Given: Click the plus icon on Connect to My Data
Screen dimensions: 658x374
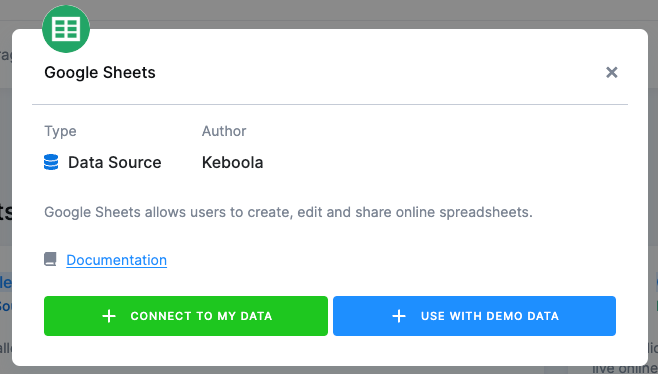Looking at the screenshot, I should (109, 316).
